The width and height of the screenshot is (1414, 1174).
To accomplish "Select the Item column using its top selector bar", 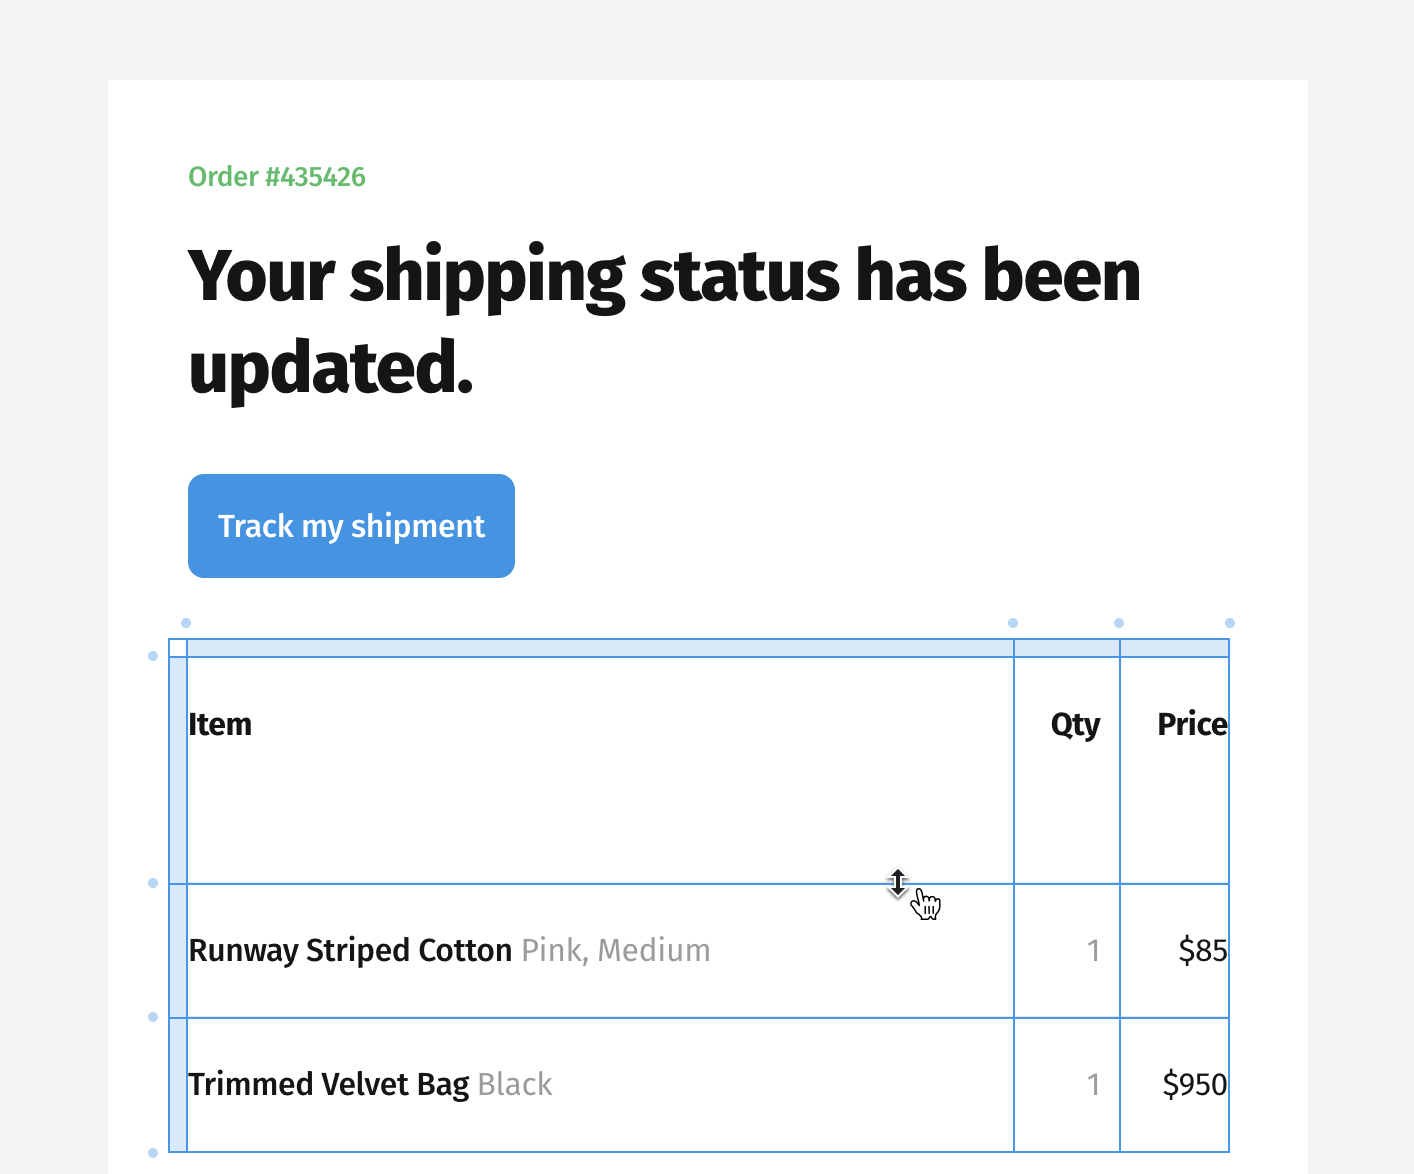I will point(600,648).
